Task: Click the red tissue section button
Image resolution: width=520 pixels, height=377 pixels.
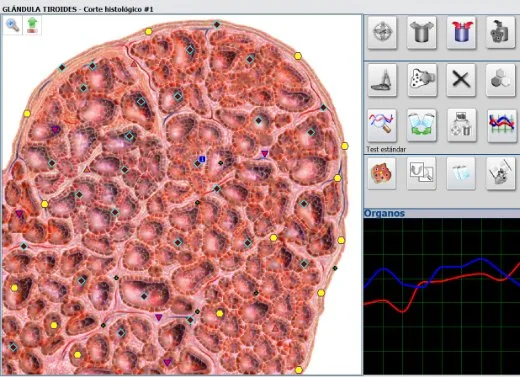Action: tap(382, 173)
